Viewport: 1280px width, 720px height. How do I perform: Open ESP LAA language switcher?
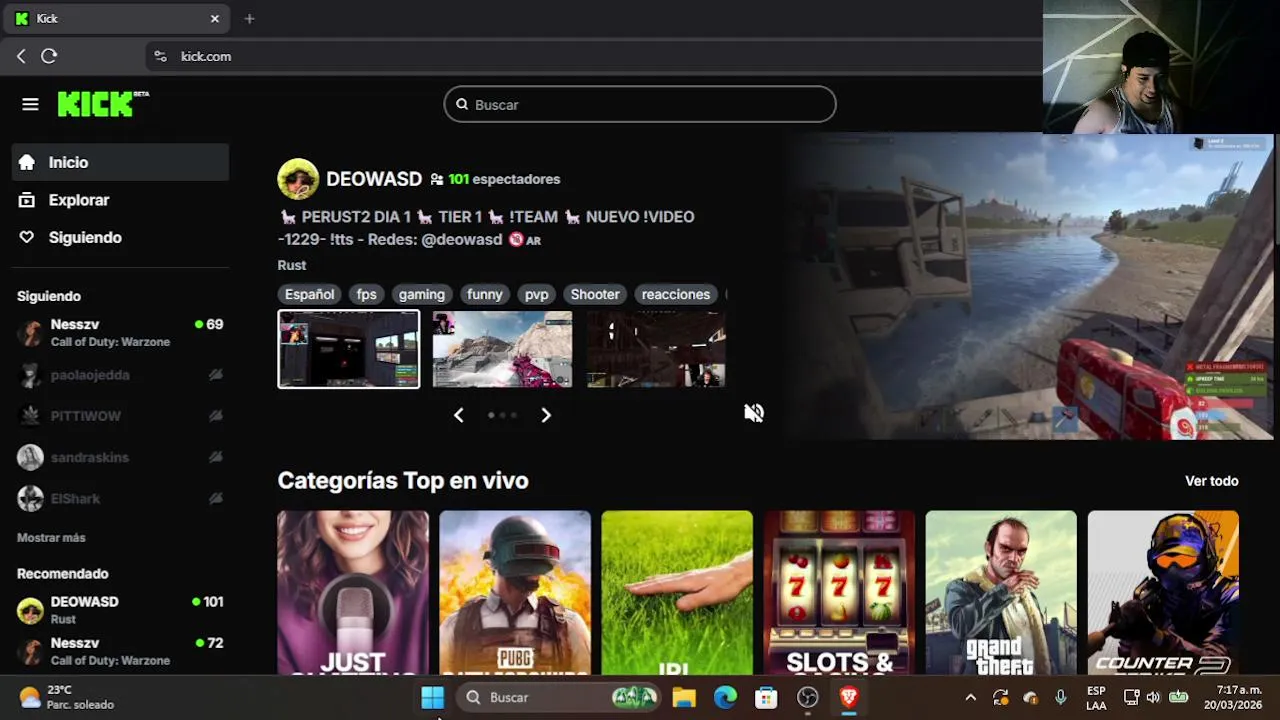[1096, 697]
